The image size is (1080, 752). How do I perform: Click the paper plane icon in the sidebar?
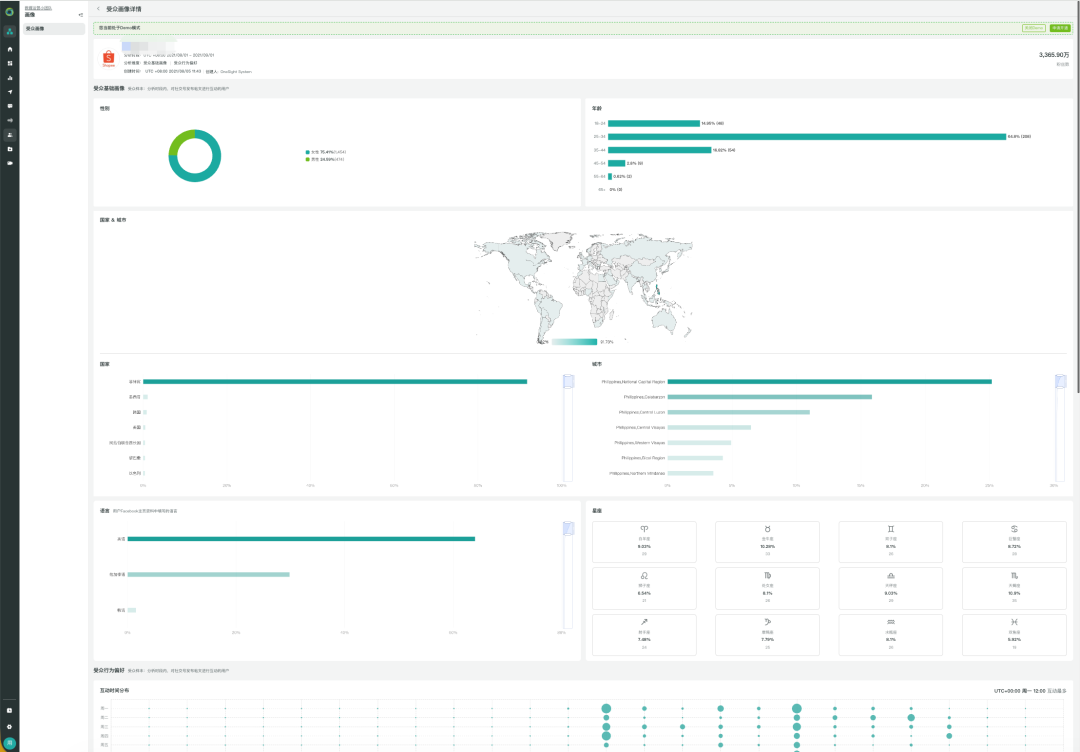[10, 92]
